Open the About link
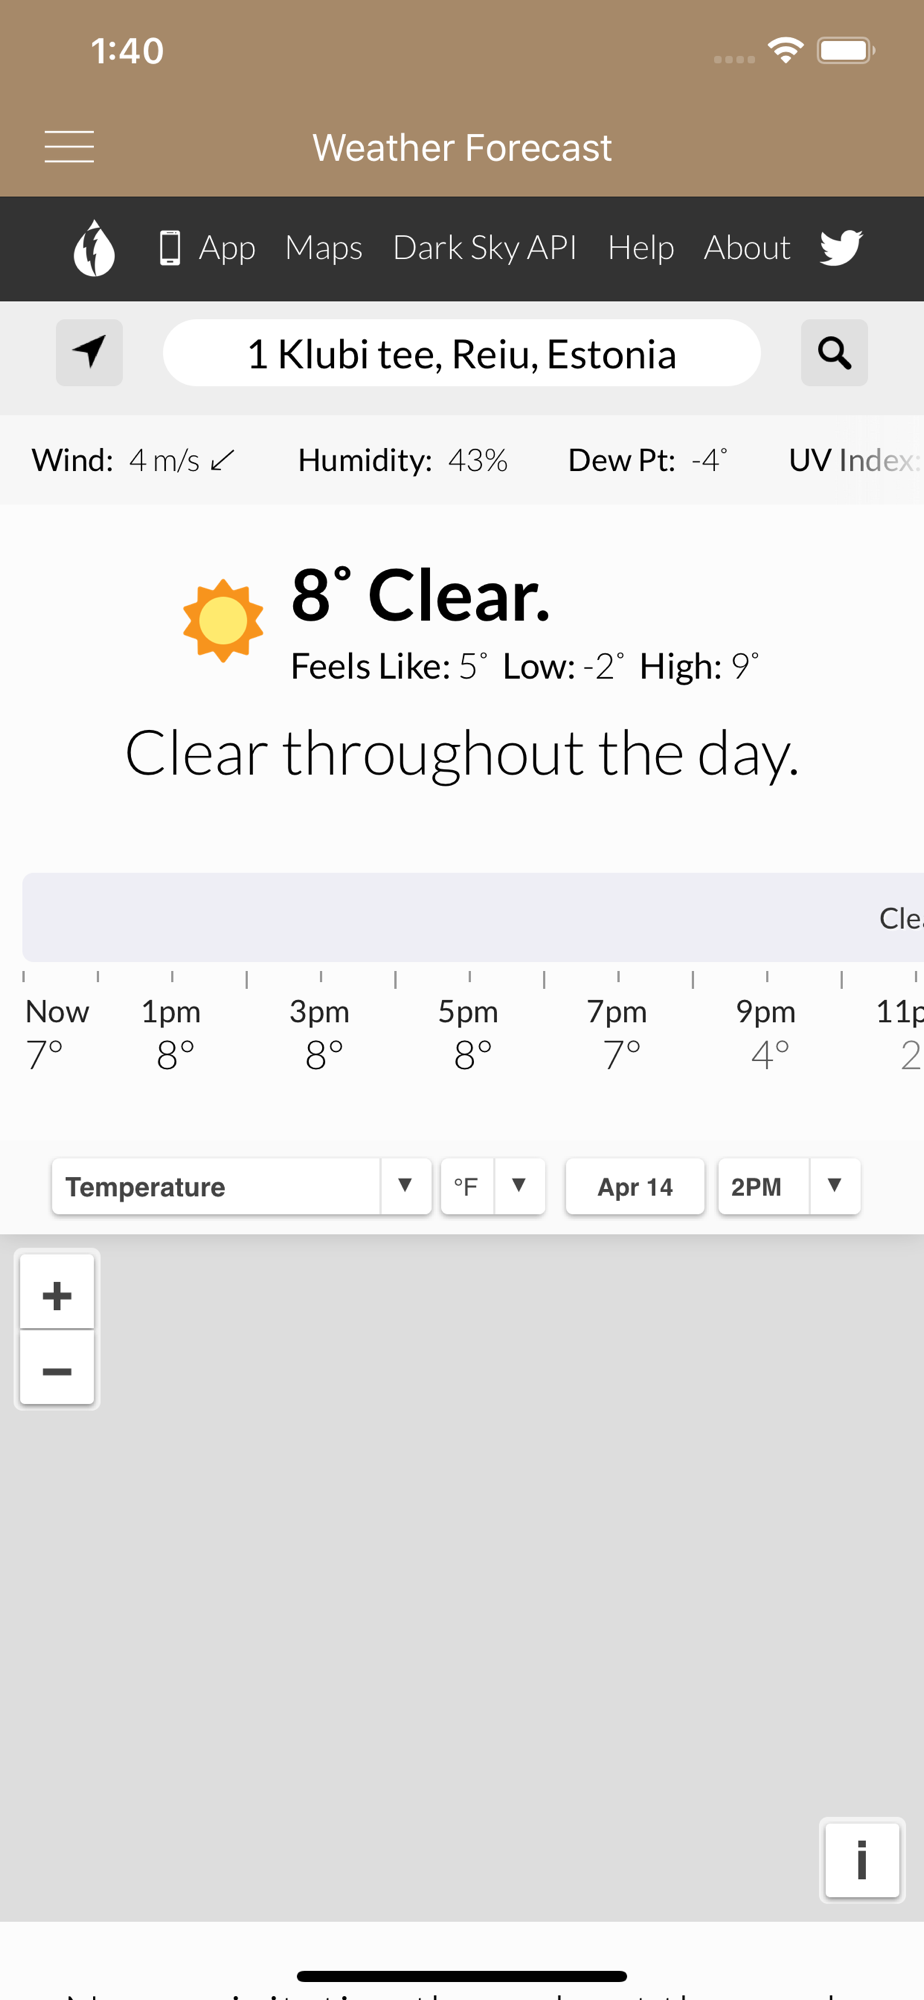This screenshot has height=2000, width=924. [x=747, y=248]
